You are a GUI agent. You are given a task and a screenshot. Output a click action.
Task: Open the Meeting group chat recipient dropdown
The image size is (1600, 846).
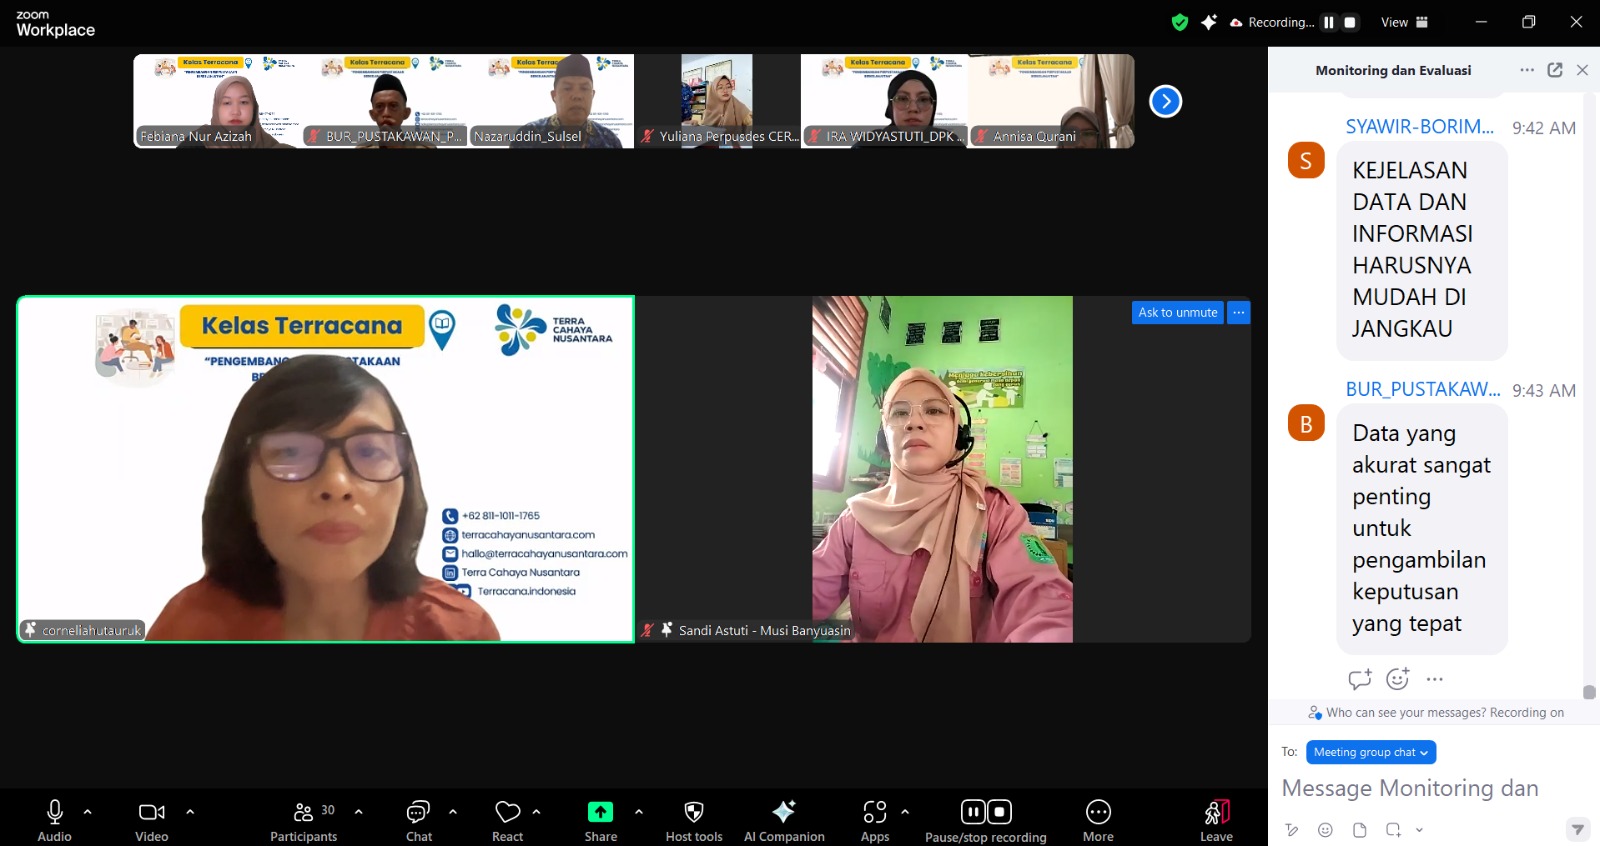1371,752
